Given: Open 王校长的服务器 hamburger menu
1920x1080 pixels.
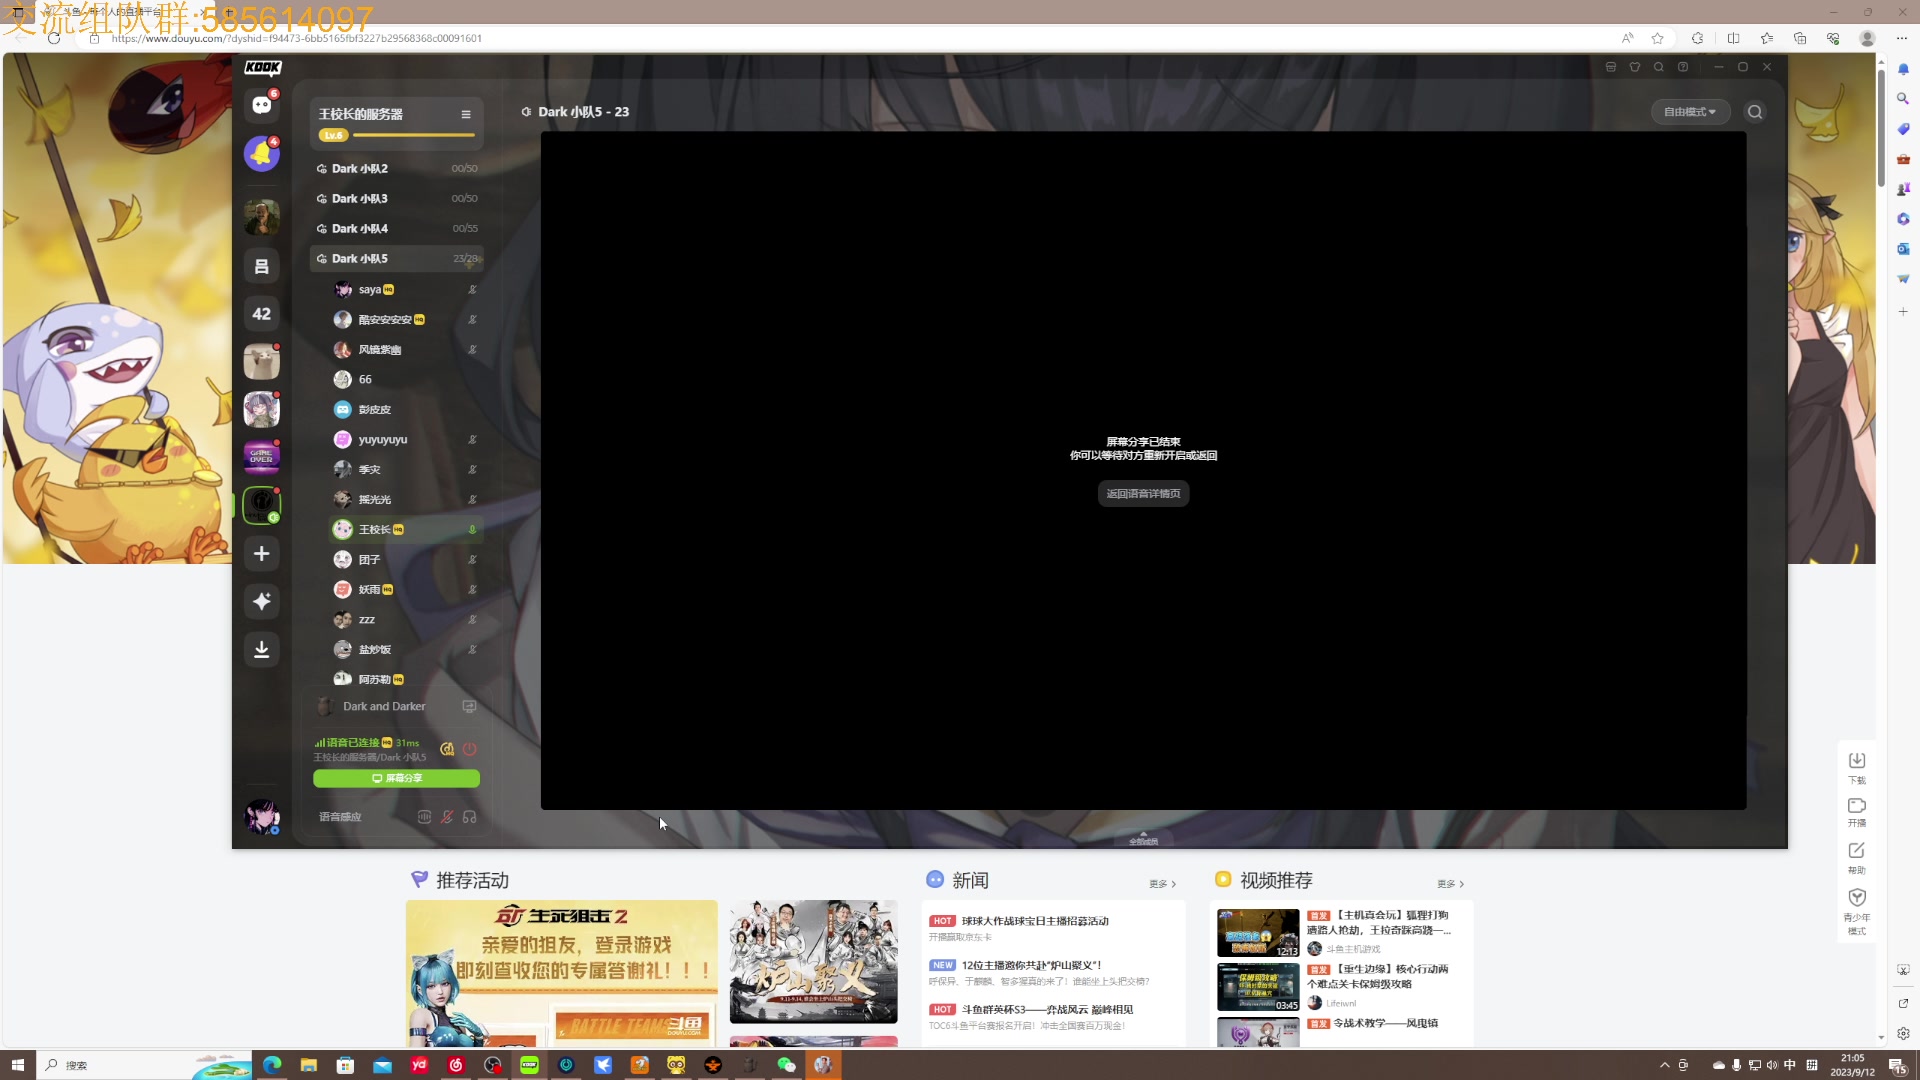Looking at the screenshot, I should (x=466, y=114).
